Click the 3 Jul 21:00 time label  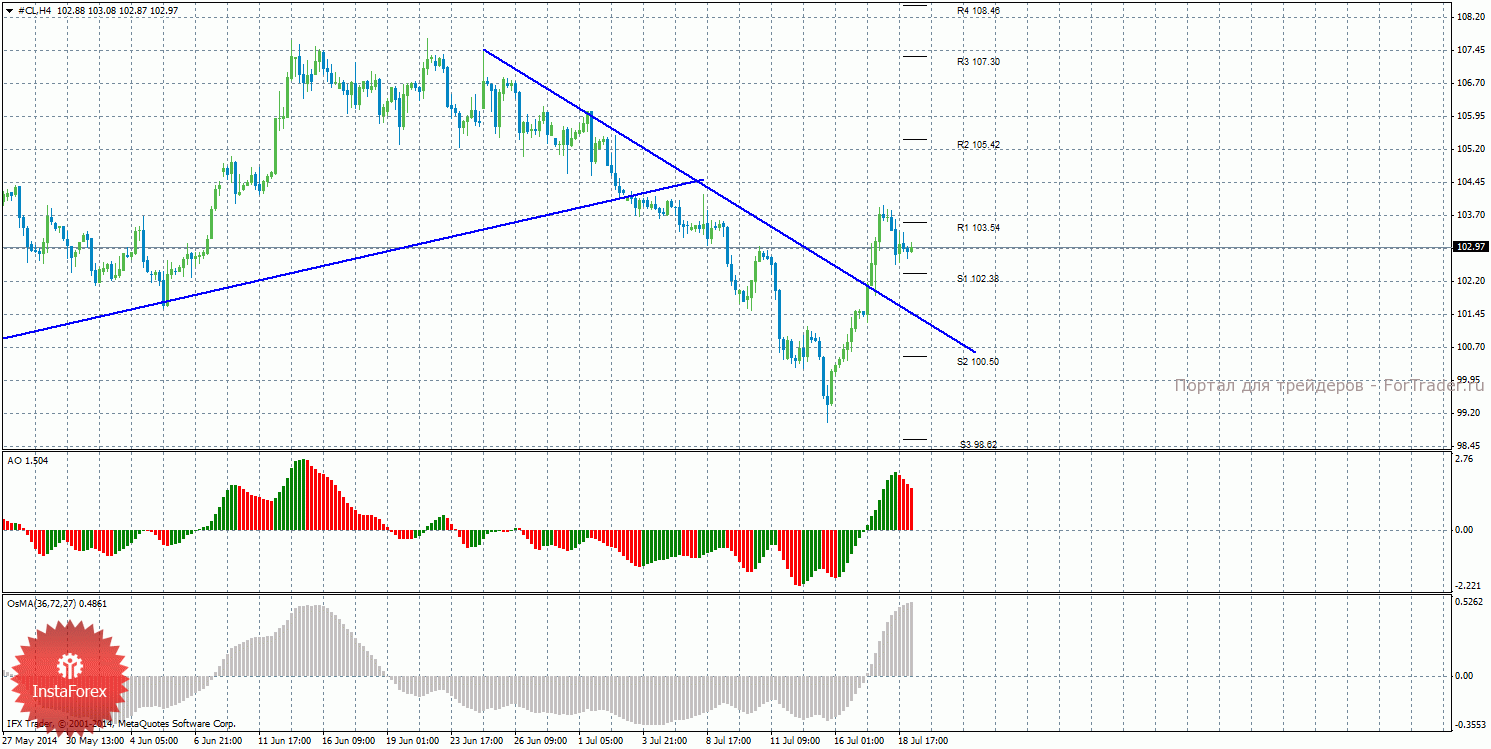(667, 742)
